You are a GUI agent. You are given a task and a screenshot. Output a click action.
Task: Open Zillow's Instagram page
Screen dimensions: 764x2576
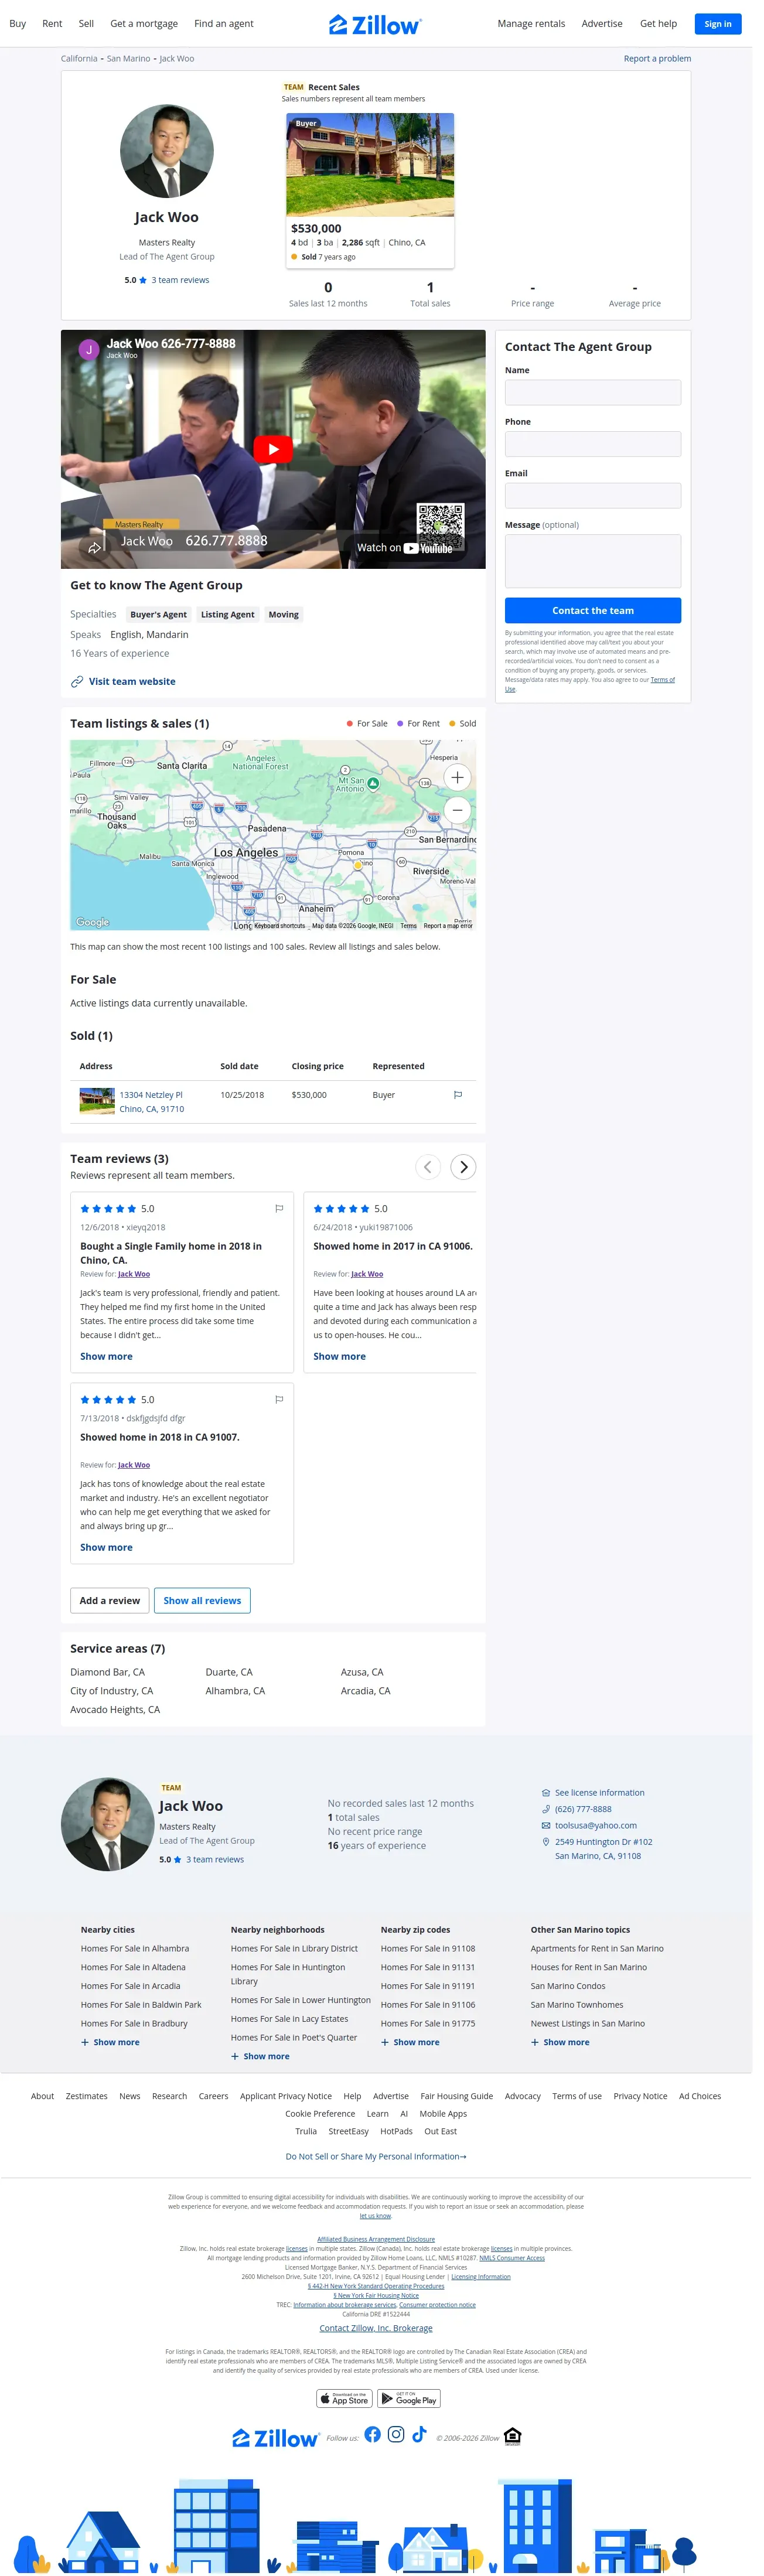[396, 2434]
